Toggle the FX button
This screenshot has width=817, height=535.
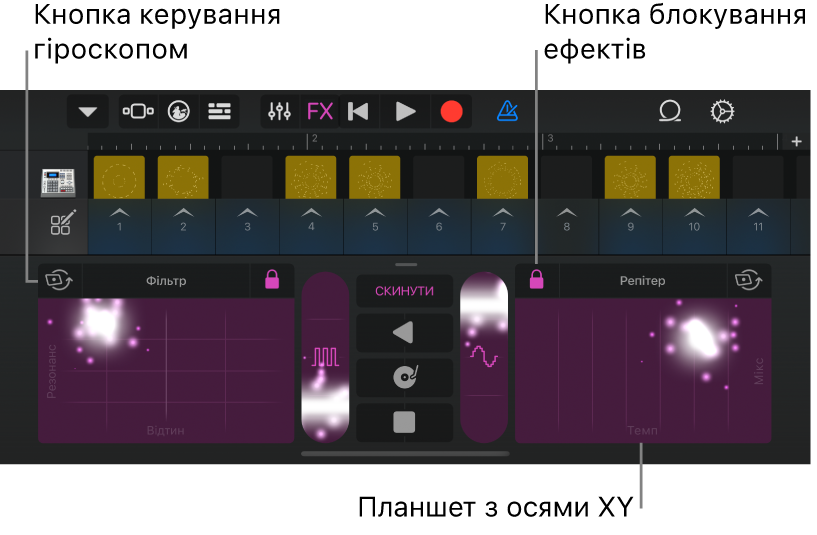click(x=320, y=111)
